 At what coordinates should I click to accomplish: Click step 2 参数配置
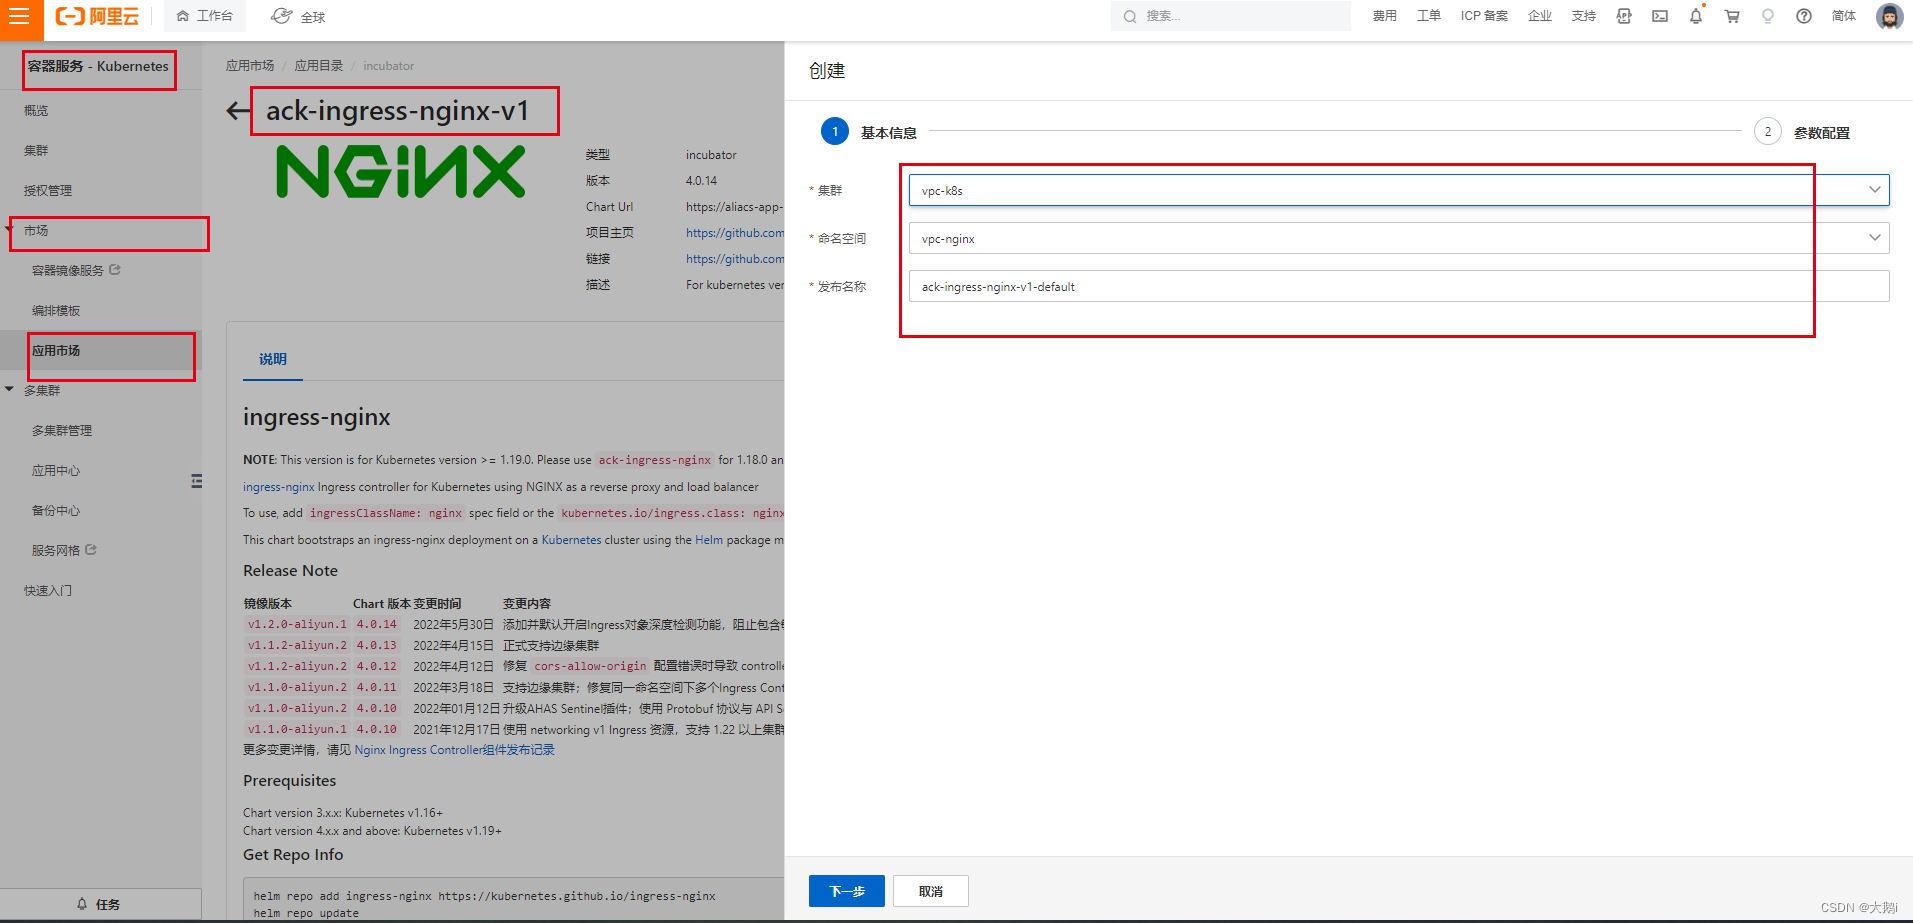pos(1802,132)
